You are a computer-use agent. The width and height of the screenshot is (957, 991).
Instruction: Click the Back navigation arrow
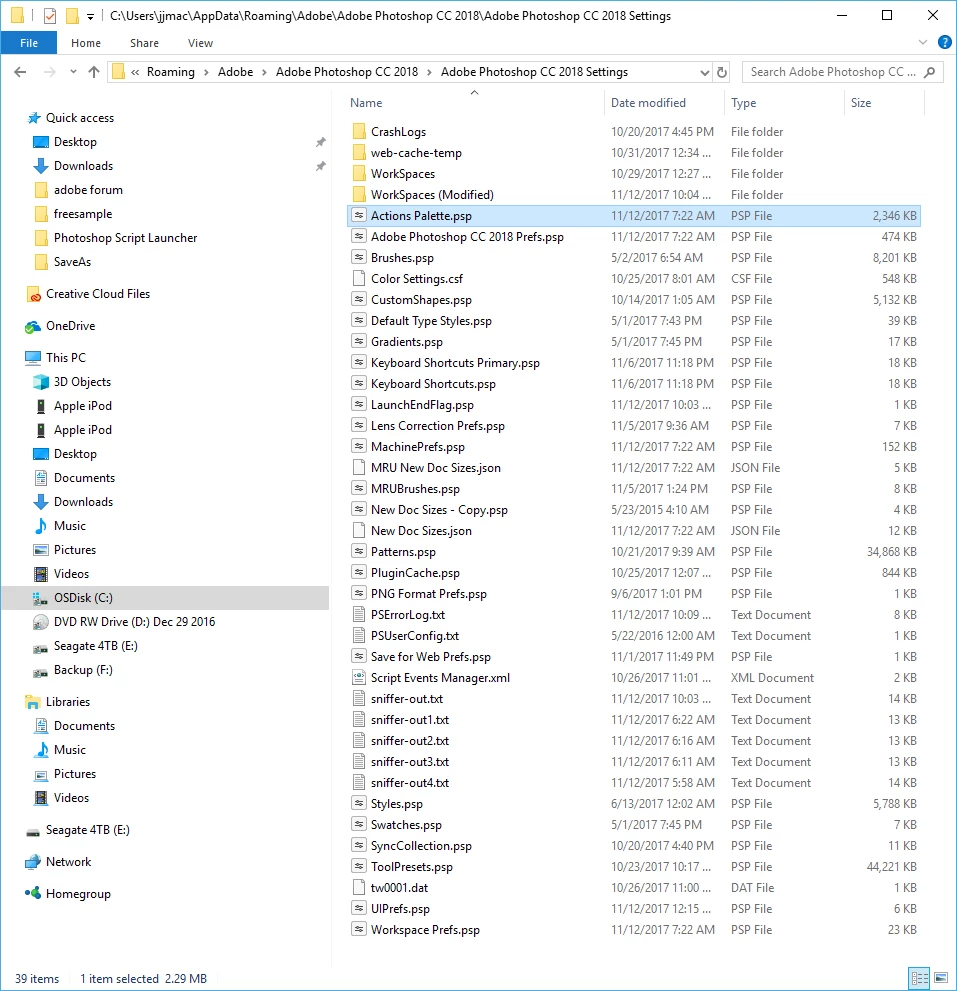[x=20, y=72]
